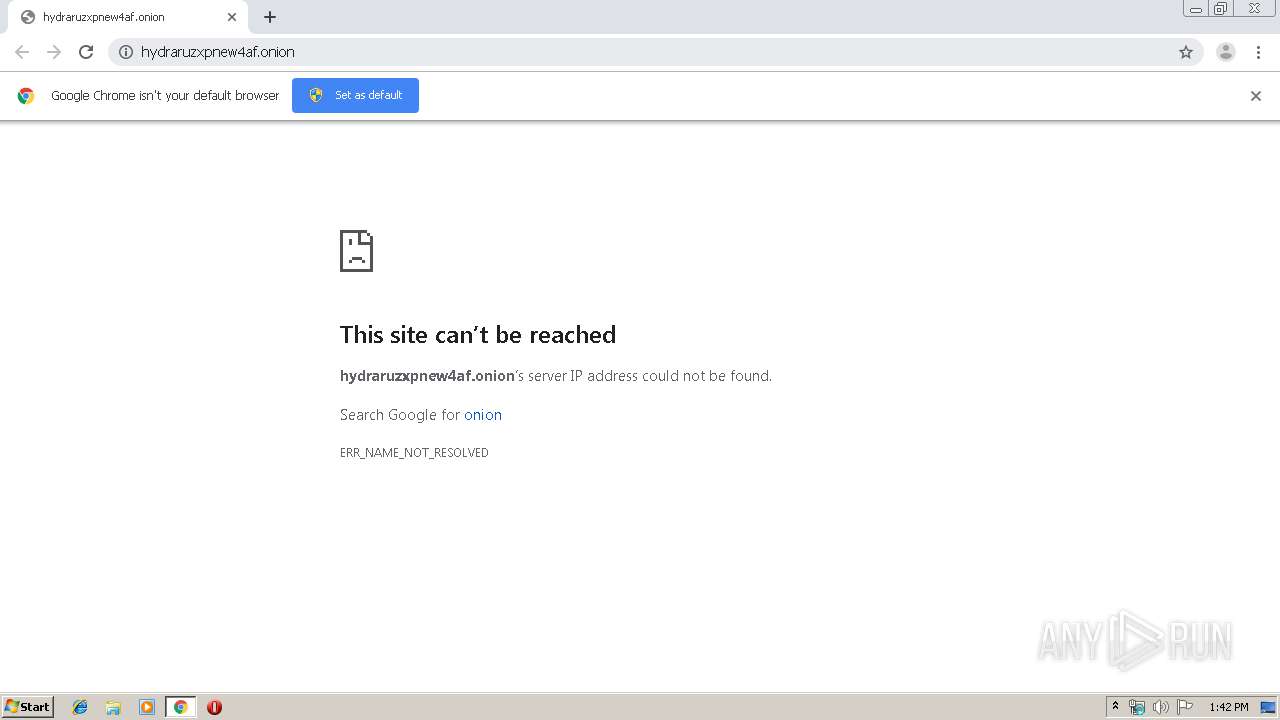Close the hydraruzxpnew4af.onion tab

tap(232, 17)
